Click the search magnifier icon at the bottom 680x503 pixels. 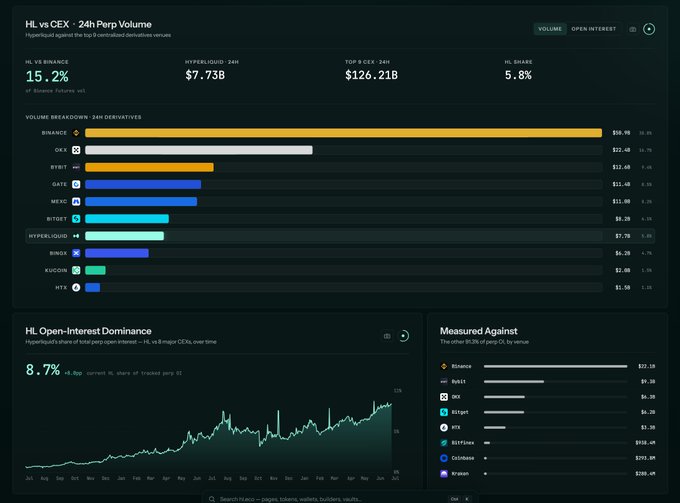click(x=212, y=499)
